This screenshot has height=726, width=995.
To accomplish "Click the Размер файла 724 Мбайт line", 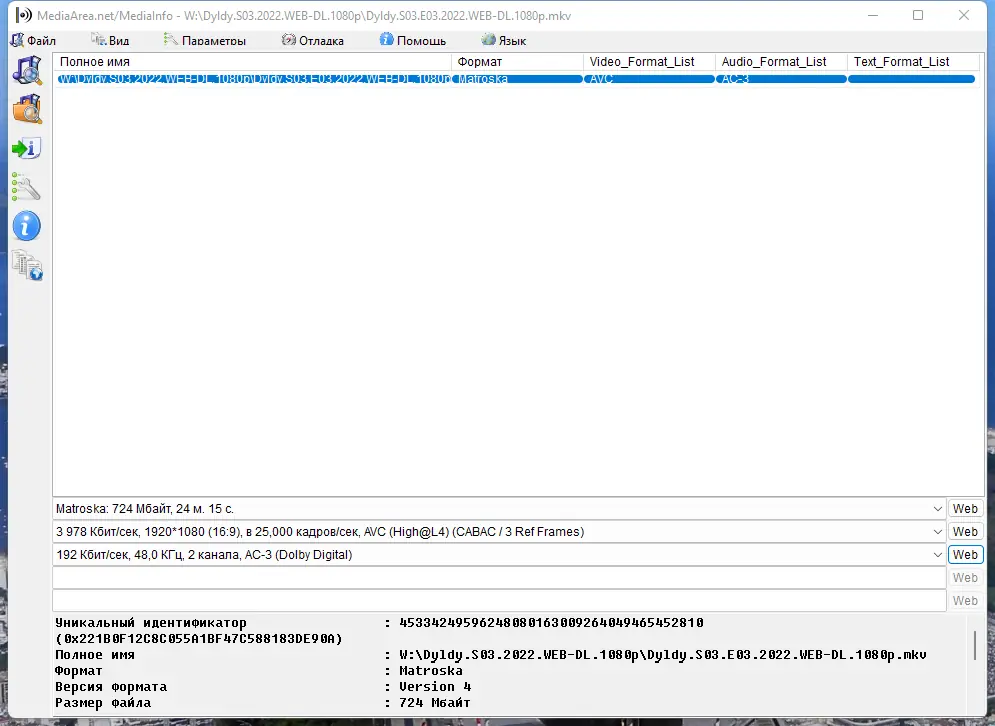I will (263, 703).
